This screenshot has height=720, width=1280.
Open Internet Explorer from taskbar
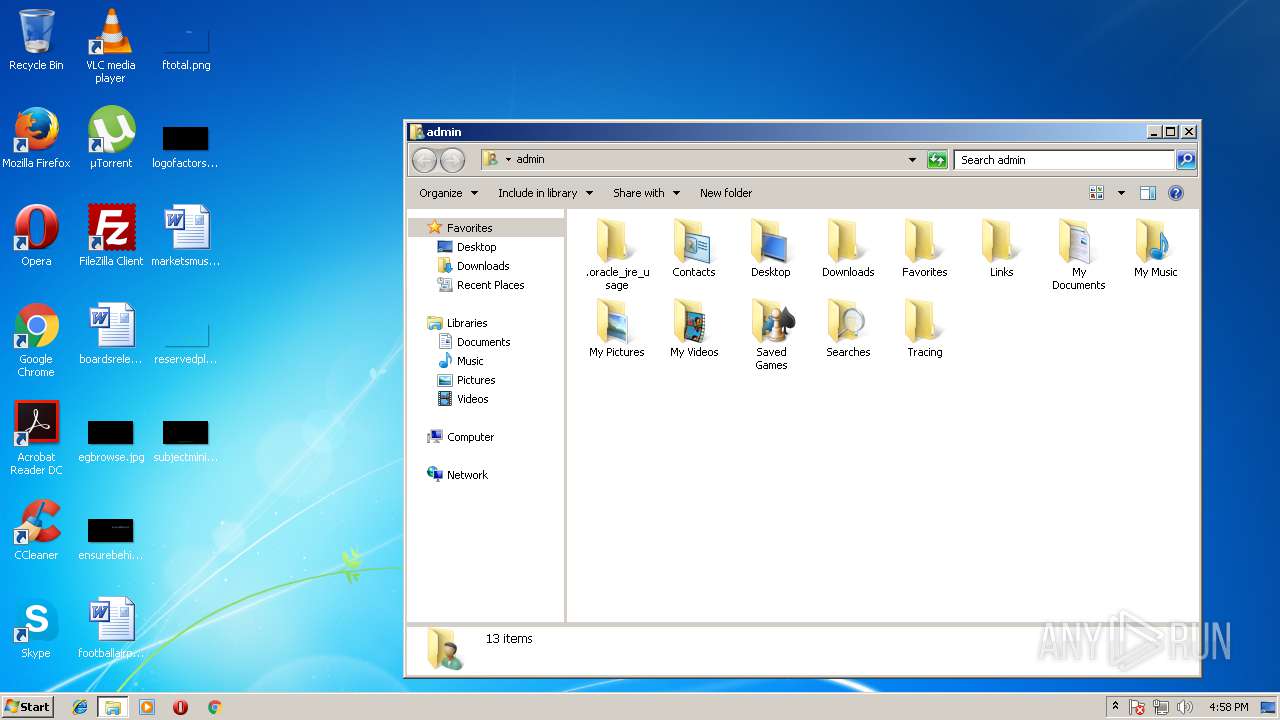pos(80,707)
